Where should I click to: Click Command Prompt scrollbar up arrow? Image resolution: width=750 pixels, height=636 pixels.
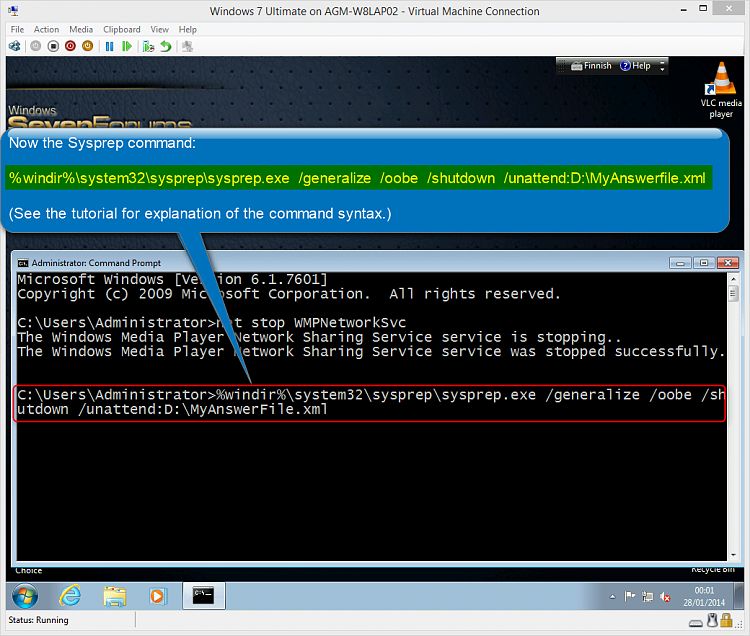pos(733,278)
